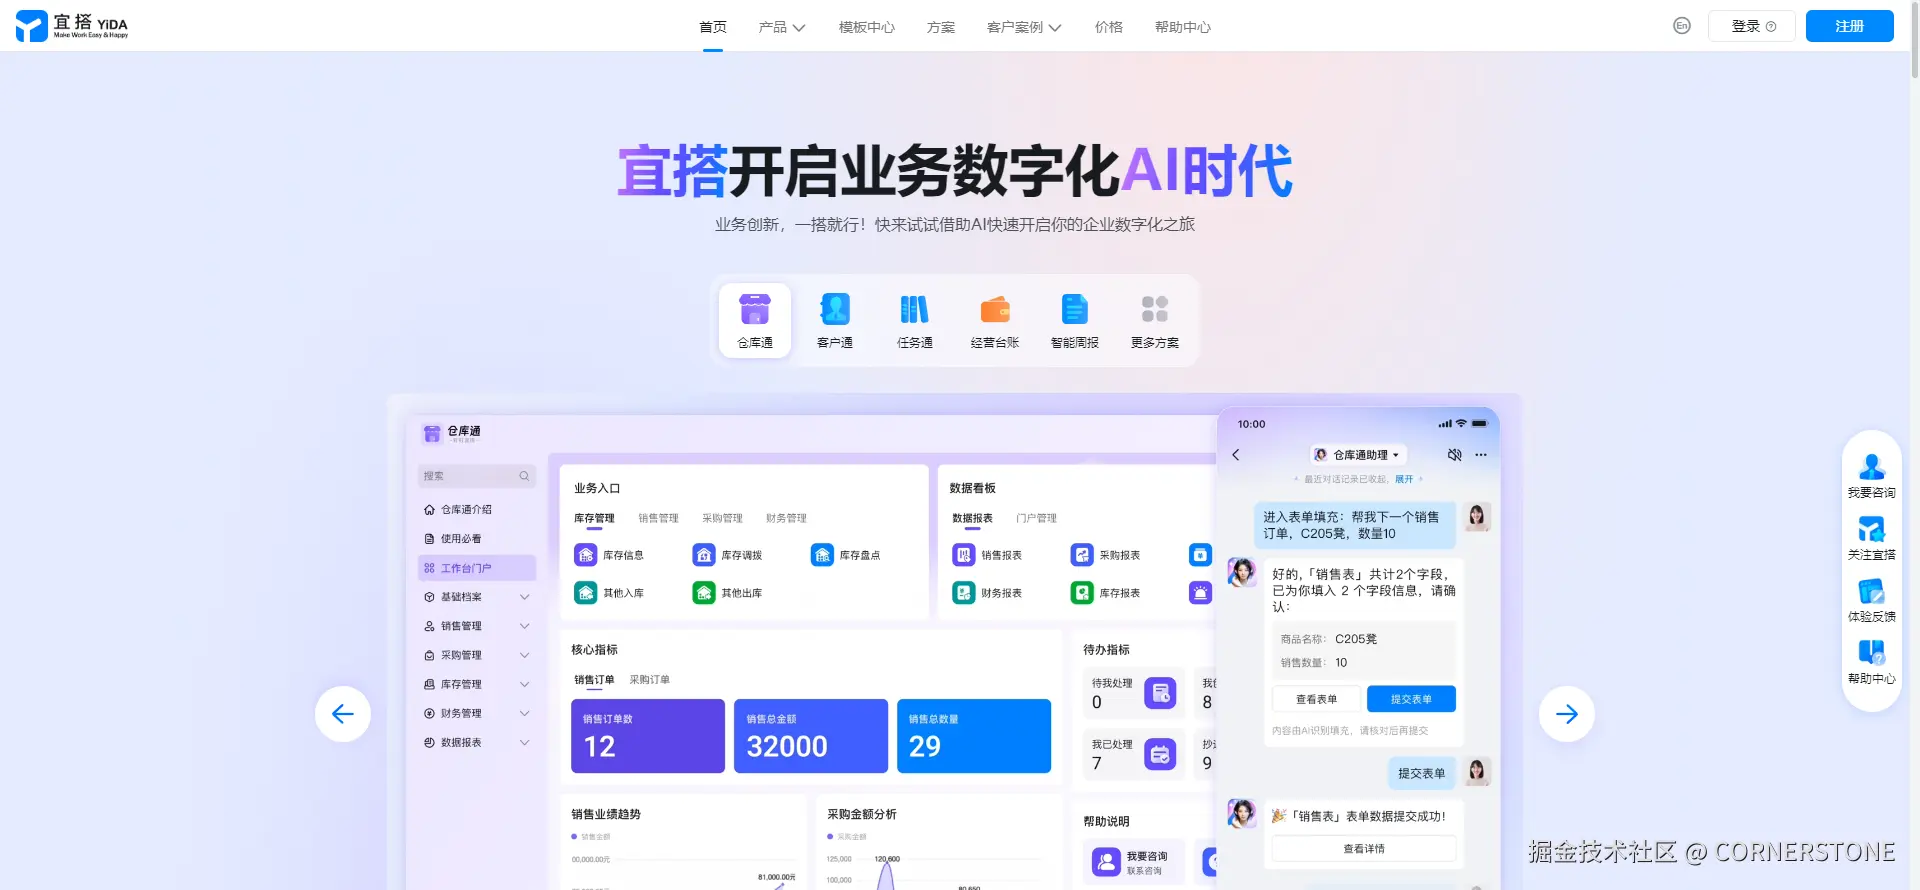Select 使用必看 in the sidebar
Screen dimensions: 1920x890
point(477,538)
